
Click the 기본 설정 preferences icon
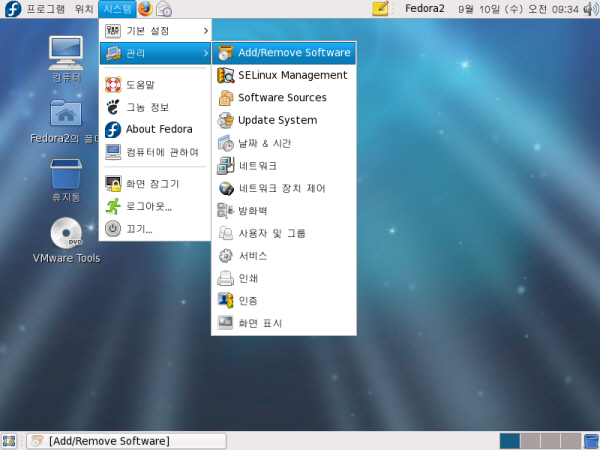click(x=113, y=31)
